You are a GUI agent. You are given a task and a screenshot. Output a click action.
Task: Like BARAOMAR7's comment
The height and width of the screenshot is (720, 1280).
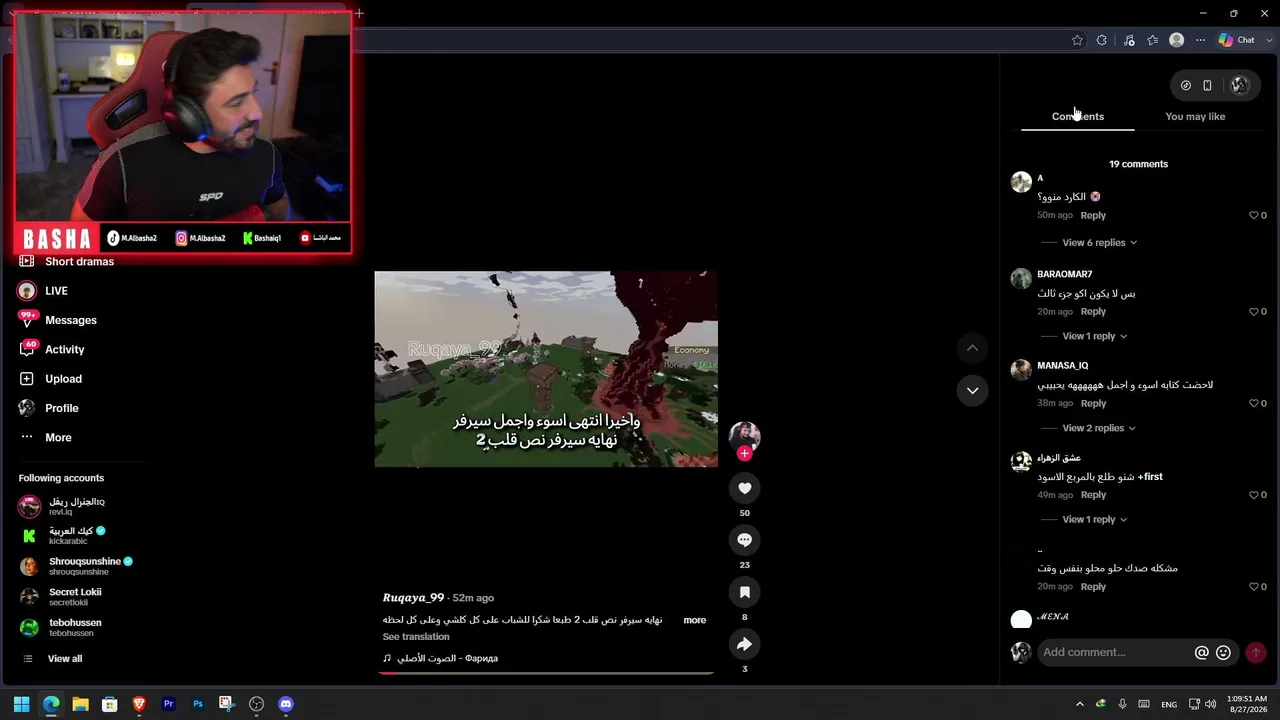point(1254,312)
